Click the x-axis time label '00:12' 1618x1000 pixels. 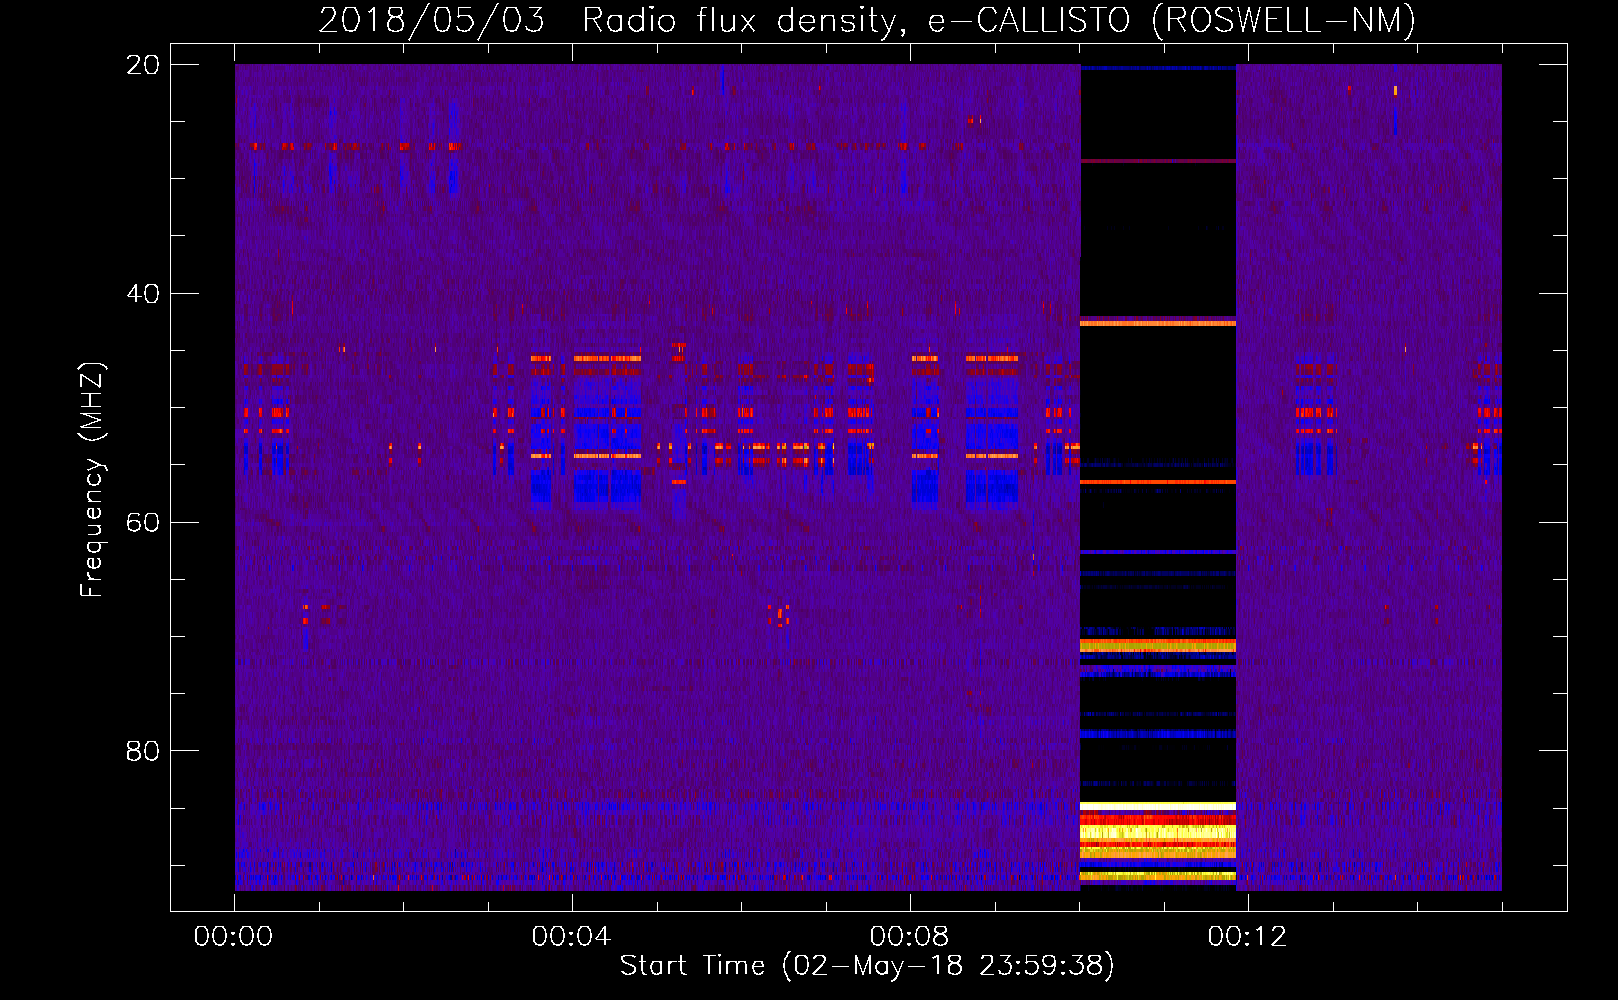click(x=1247, y=936)
